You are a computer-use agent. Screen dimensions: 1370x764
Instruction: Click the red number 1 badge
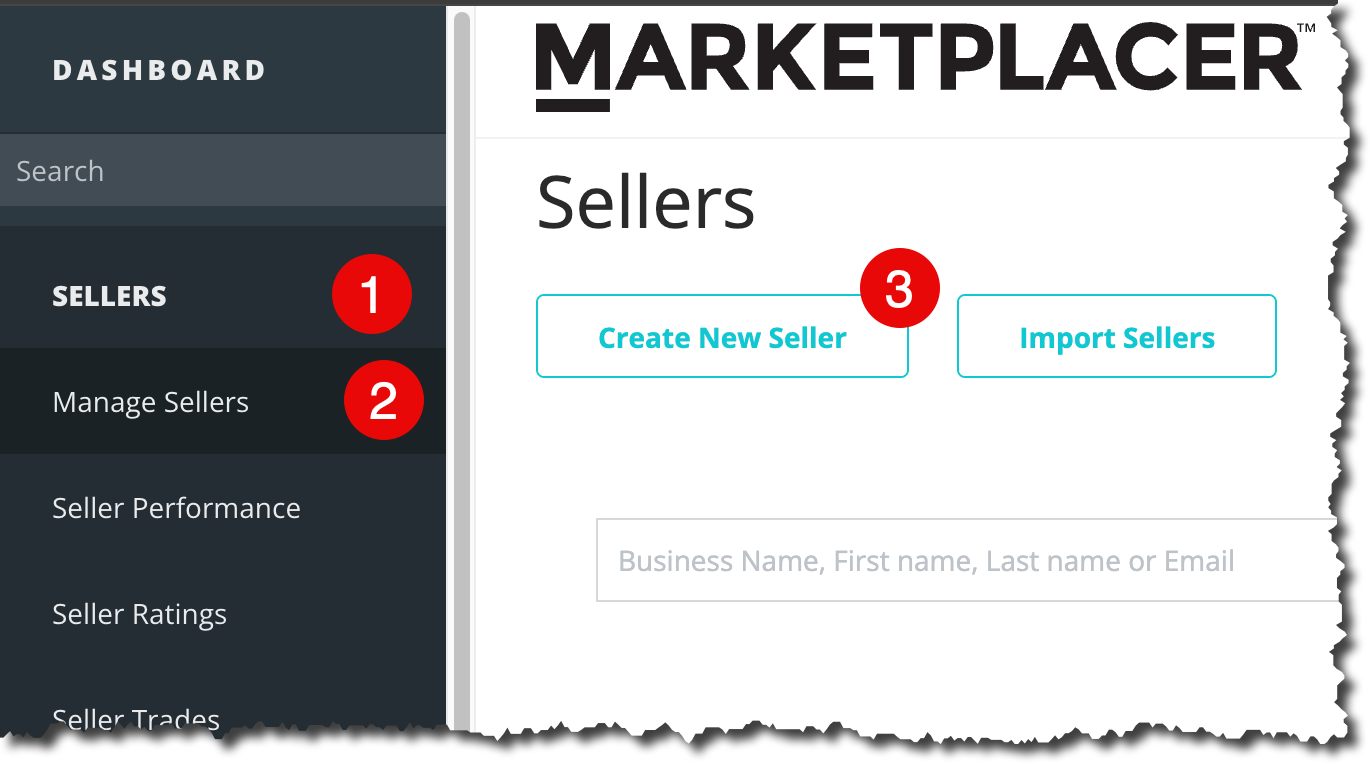click(372, 295)
